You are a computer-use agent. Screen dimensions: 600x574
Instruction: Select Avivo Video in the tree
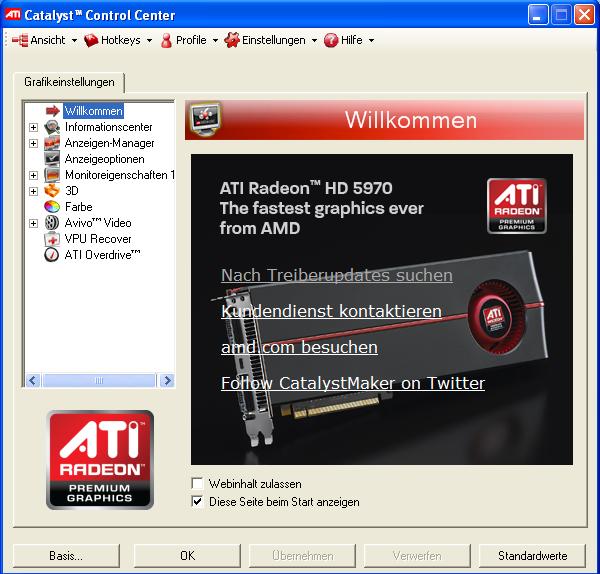[98, 223]
